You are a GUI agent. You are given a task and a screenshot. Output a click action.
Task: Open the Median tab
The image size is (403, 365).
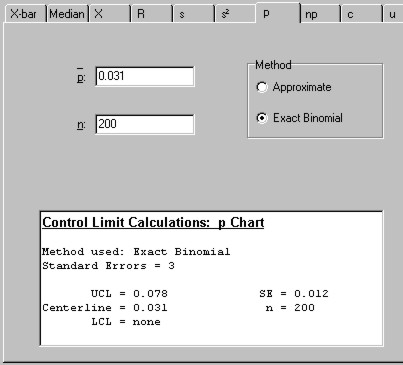[67, 14]
